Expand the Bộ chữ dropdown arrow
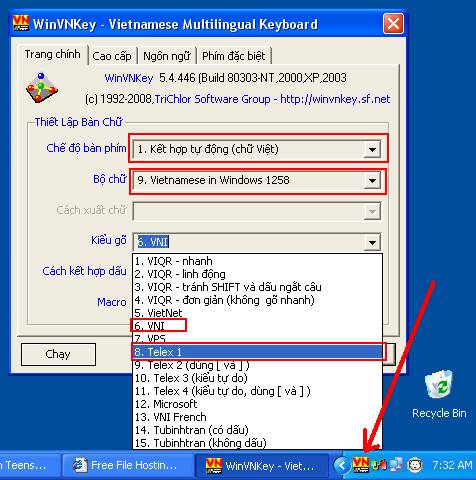This screenshot has height=480, width=476. [x=372, y=181]
